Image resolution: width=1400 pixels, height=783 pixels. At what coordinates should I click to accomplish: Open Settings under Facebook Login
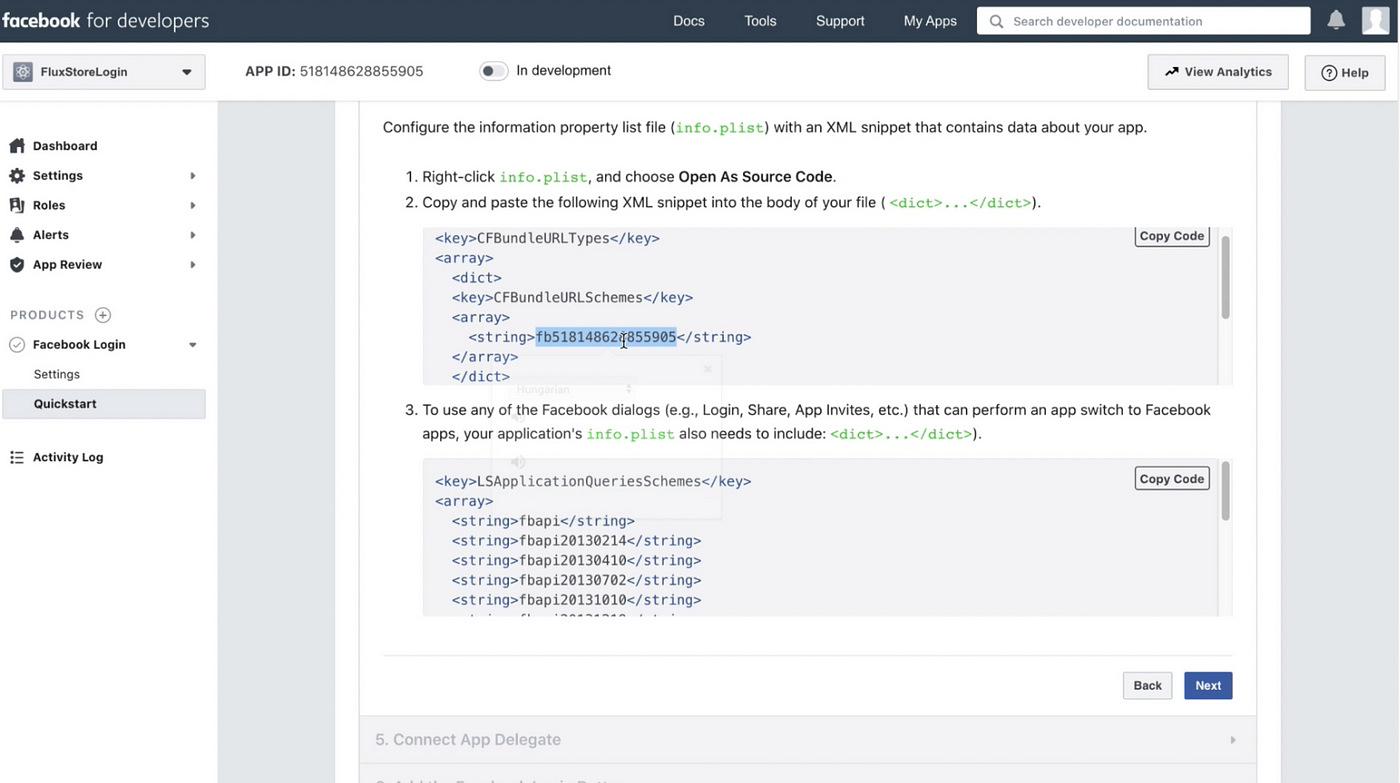coord(57,374)
